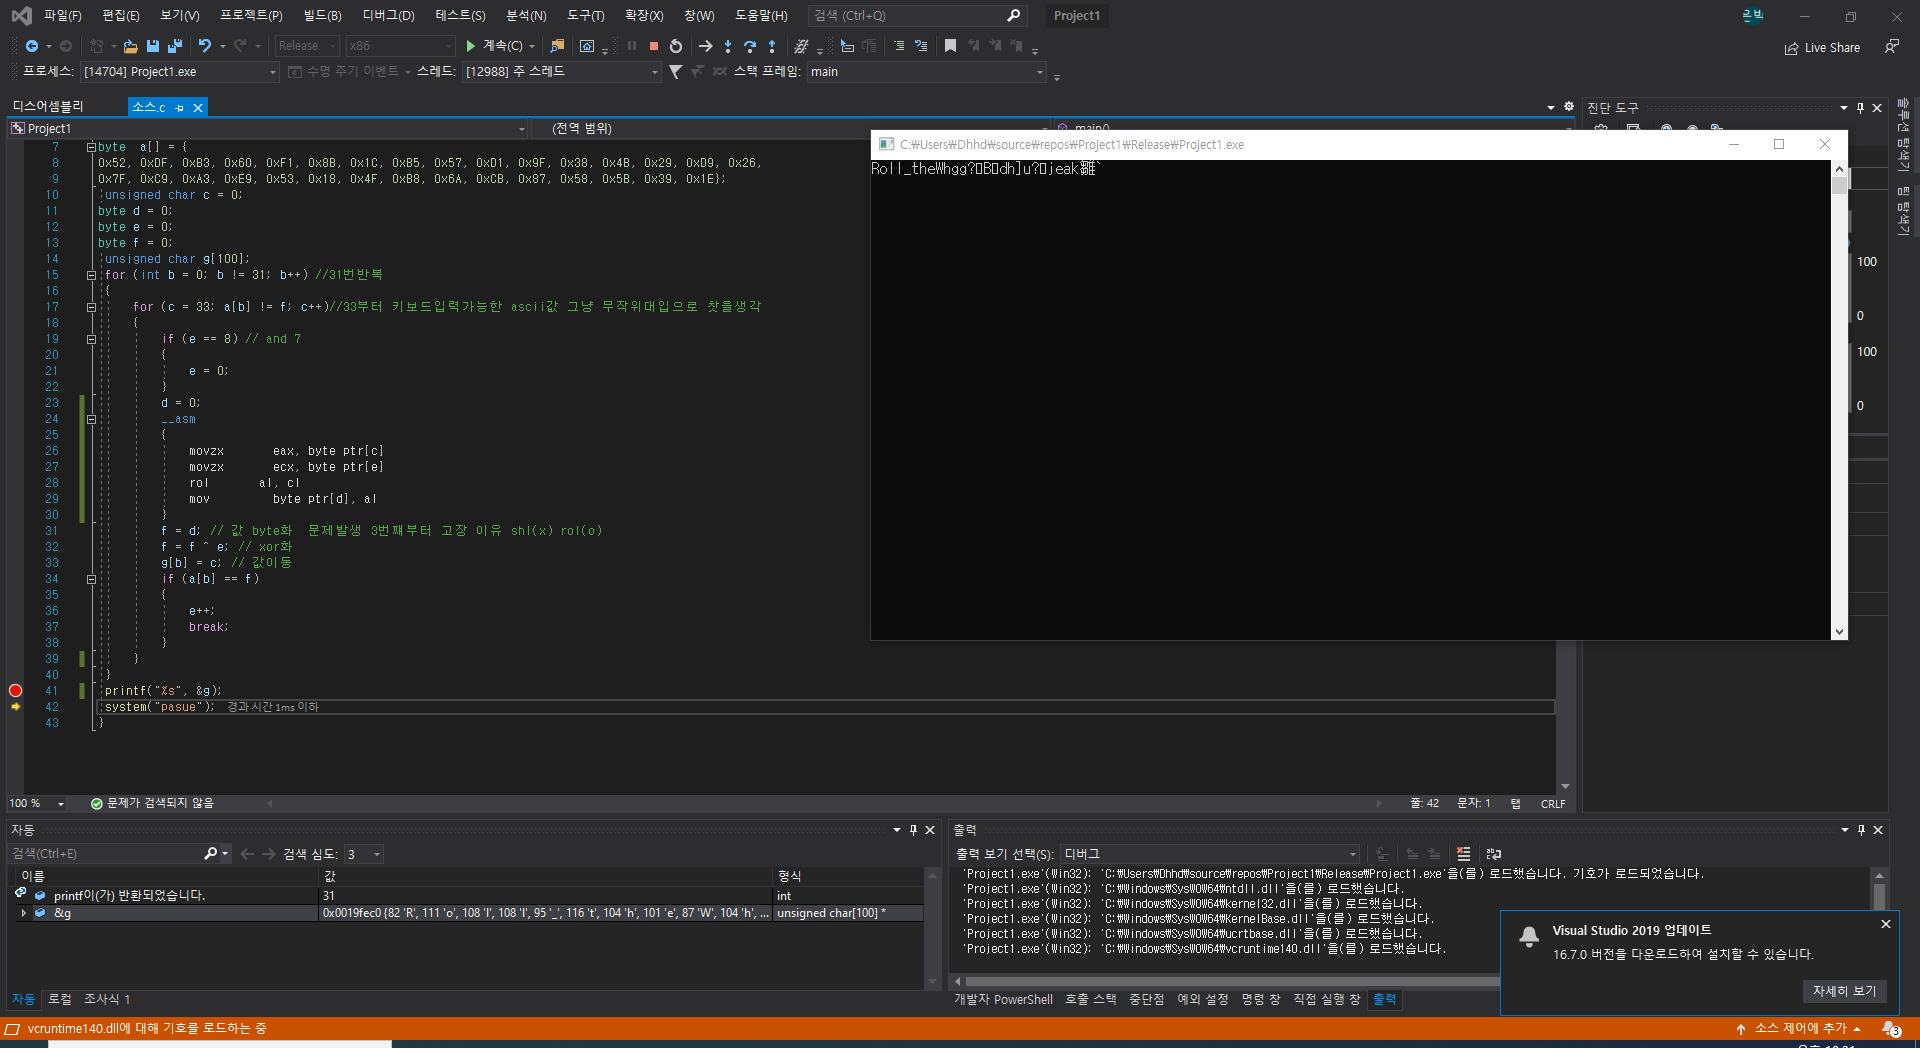Image resolution: width=1920 pixels, height=1048 pixels.
Task: Open the editor zoom 100 % dropdown
Action: click(37, 804)
